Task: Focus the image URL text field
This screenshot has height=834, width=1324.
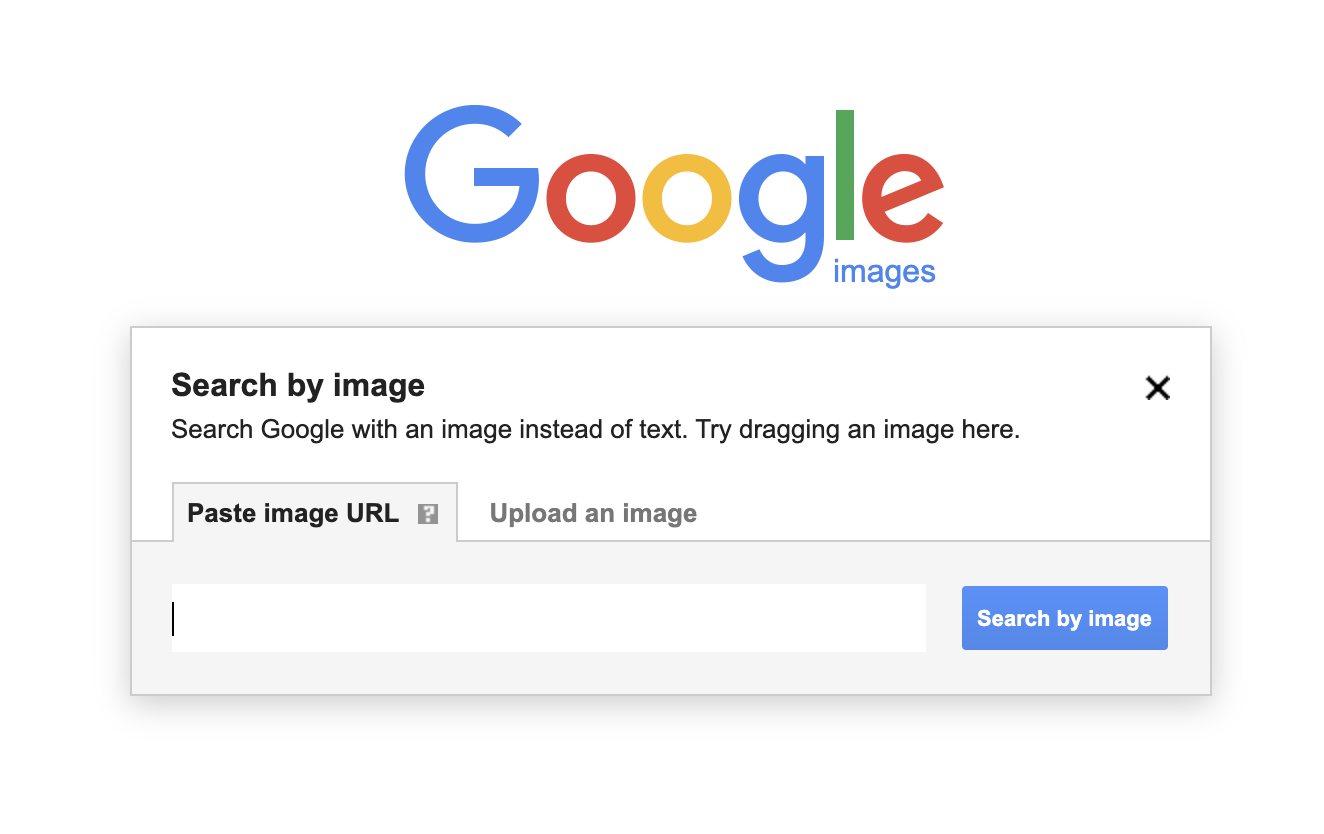Action: pos(549,618)
